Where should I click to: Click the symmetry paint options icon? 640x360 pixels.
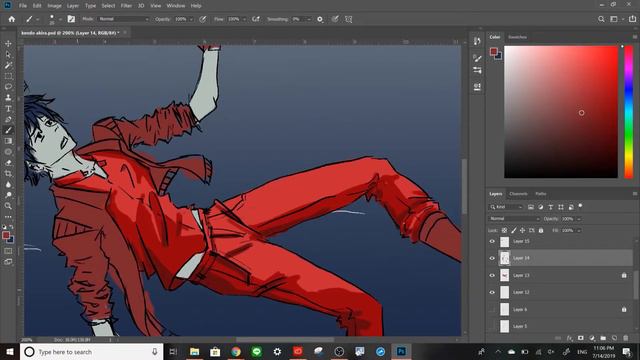point(349,19)
